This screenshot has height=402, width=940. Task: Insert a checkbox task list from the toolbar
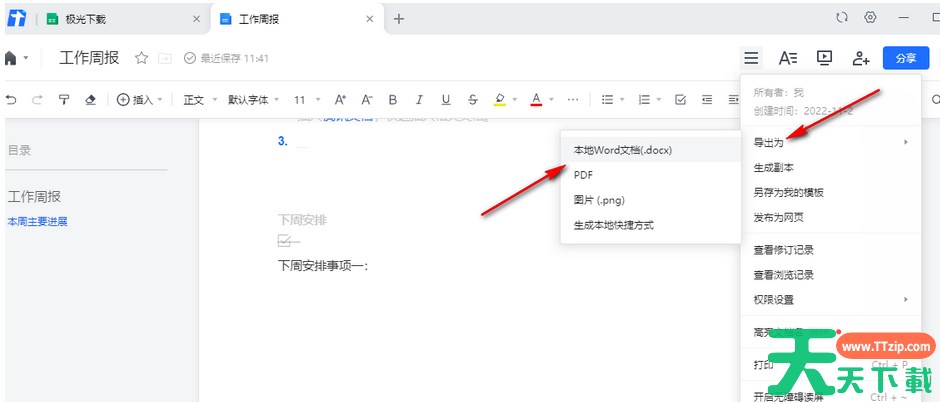tap(680, 100)
